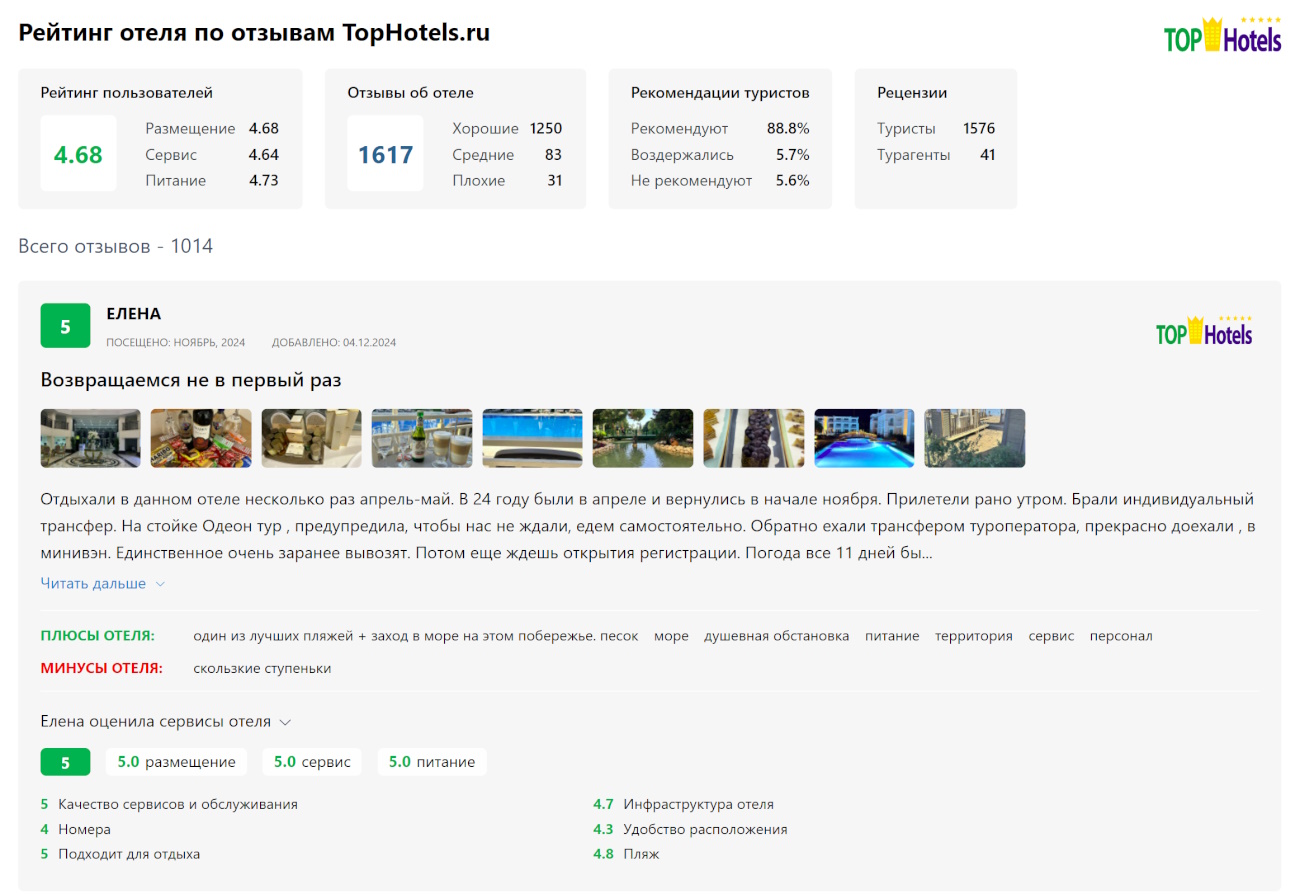Click the ПОСЕЩЕНО: НОЯБРЬ, 2024 label
This screenshot has height=894, width=1300.
[x=176, y=342]
